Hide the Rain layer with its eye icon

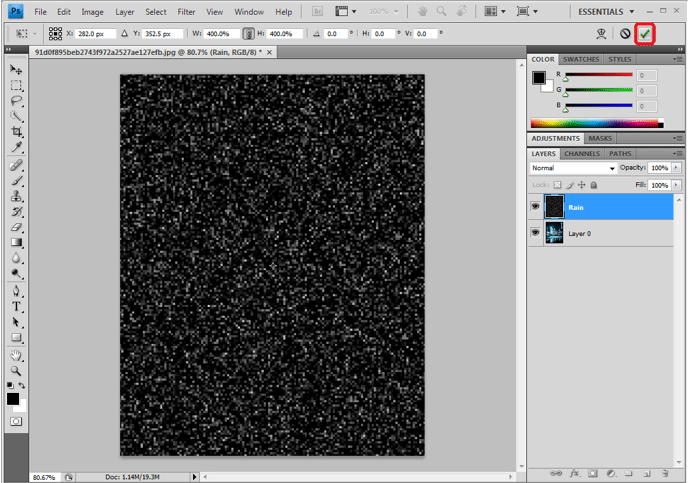tap(536, 207)
